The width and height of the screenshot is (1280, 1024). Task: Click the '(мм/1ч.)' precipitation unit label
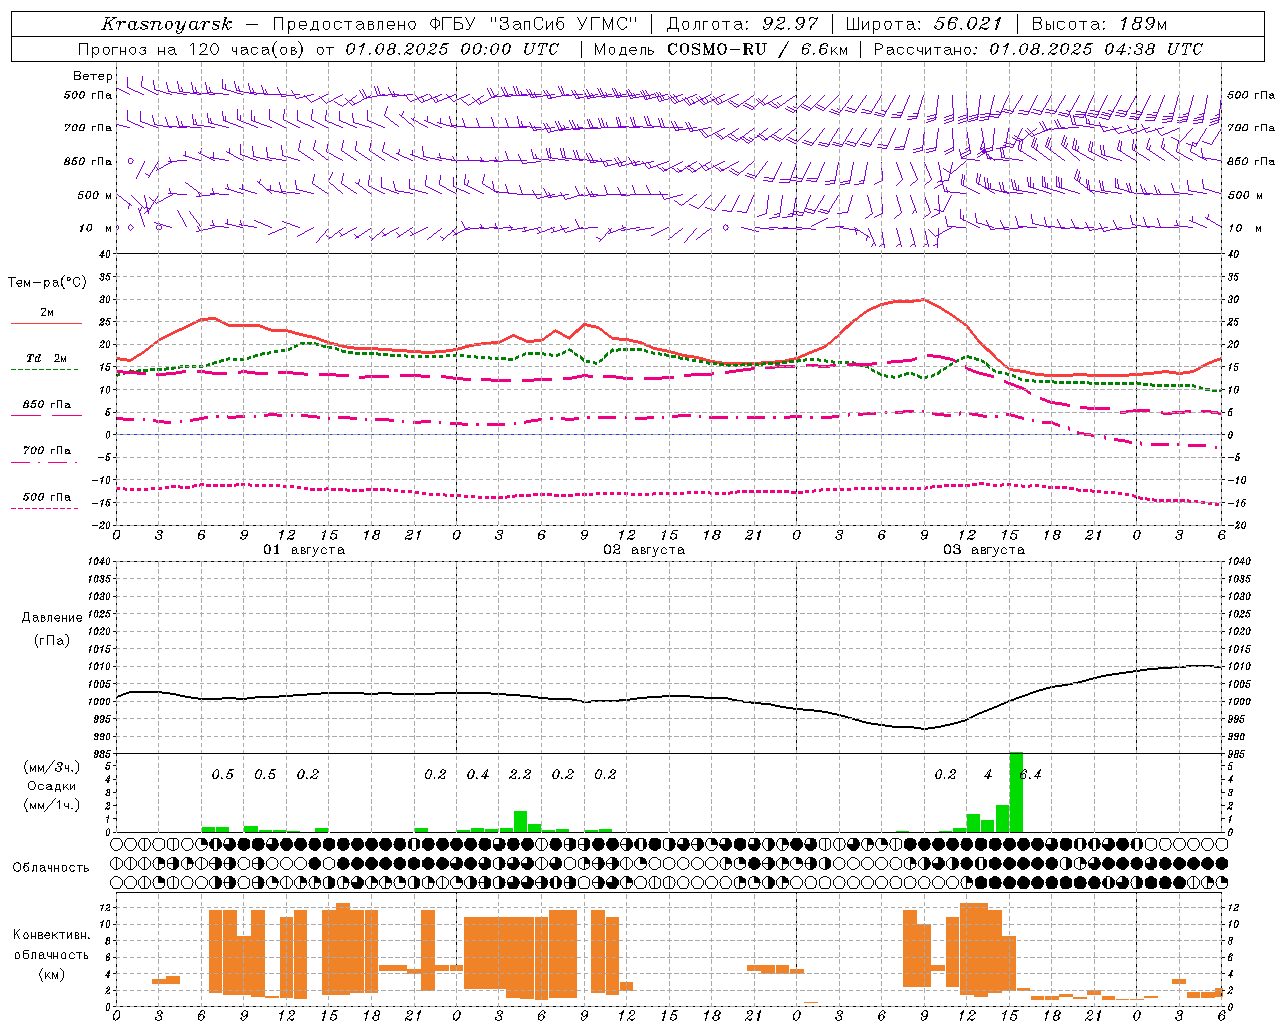[x=52, y=805]
